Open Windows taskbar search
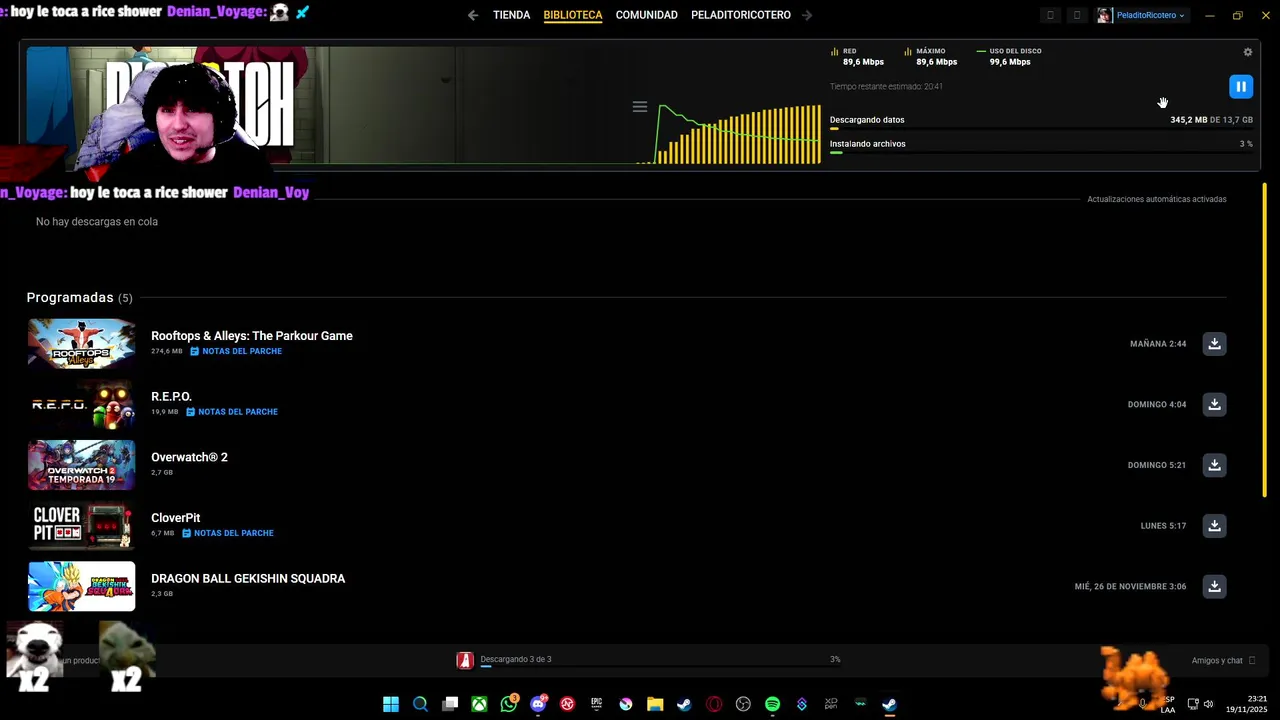1280x720 pixels. (420, 704)
